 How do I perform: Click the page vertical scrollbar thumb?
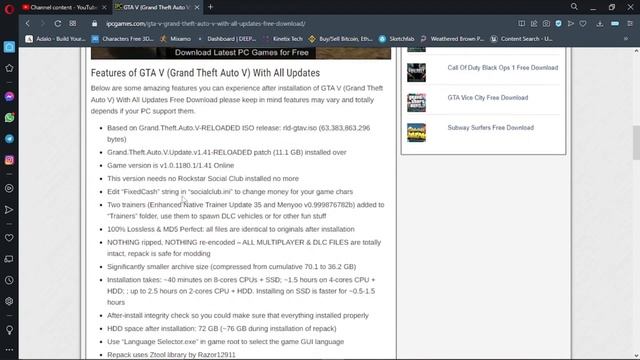coord(636,143)
